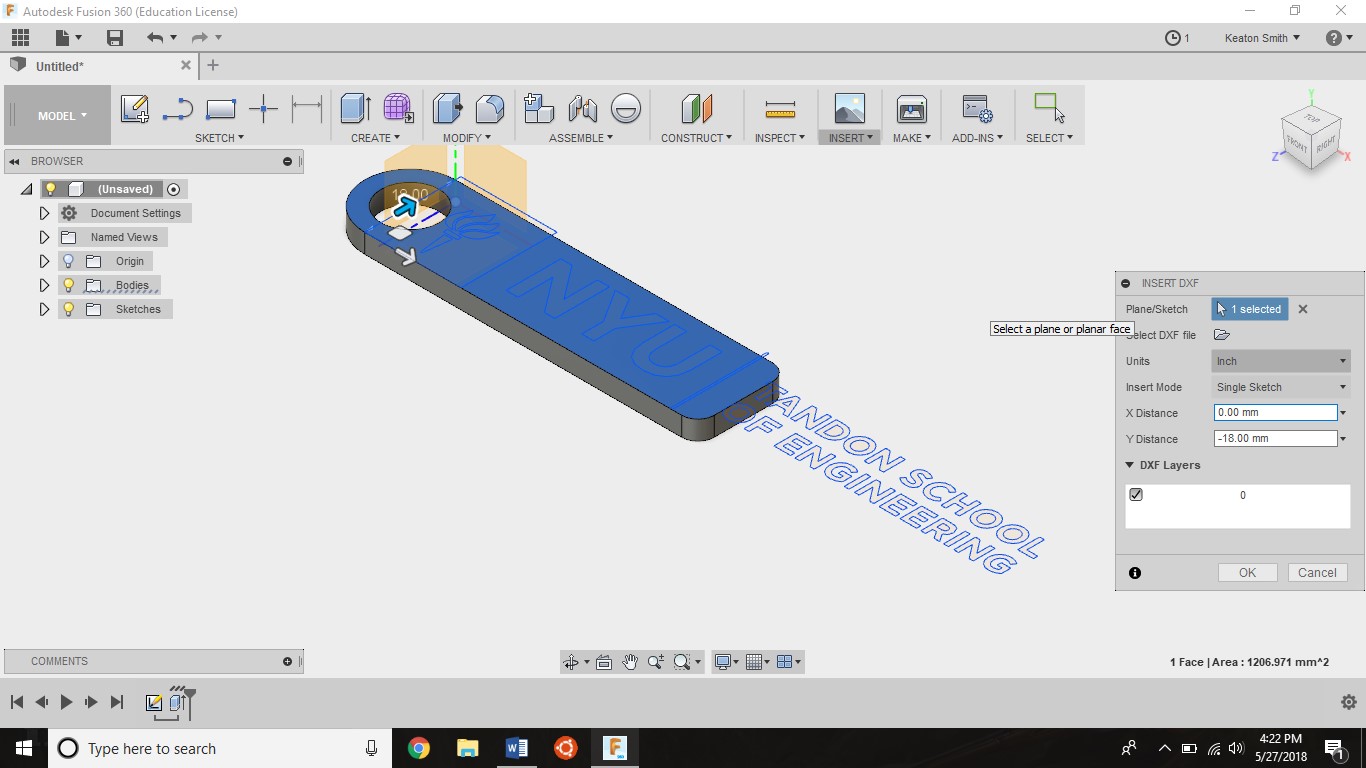
Task: Toggle the (Unsaved) component light bulb
Action: [x=50, y=189]
